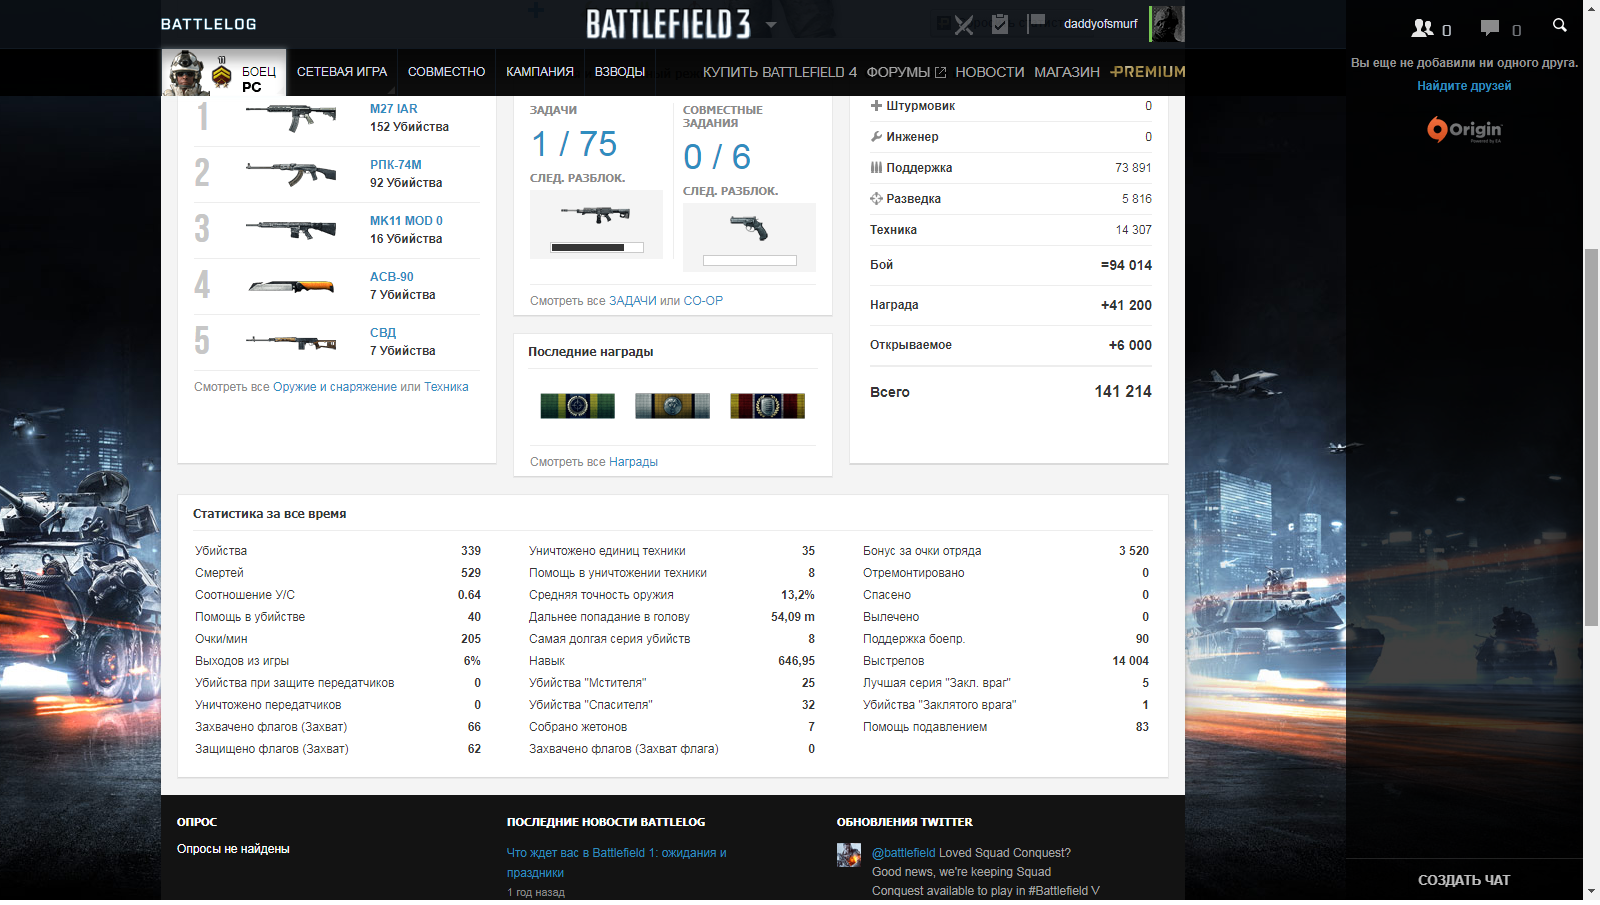The height and width of the screenshot is (905, 1600).
Task: Click the search magnifier icon
Action: tap(1559, 25)
